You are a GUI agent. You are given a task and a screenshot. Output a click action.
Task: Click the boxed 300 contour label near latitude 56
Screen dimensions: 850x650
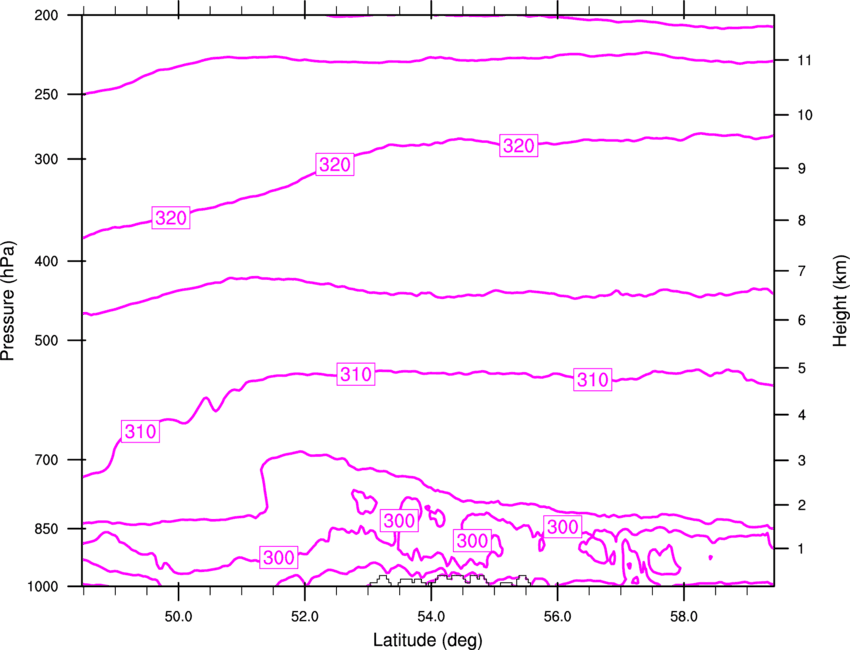pos(563,526)
